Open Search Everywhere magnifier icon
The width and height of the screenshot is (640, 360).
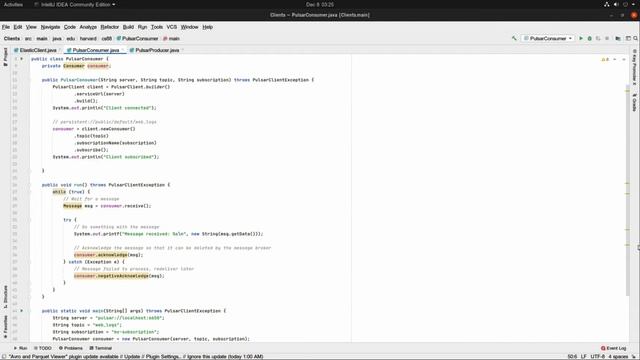pyautogui.click(x=636, y=38)
